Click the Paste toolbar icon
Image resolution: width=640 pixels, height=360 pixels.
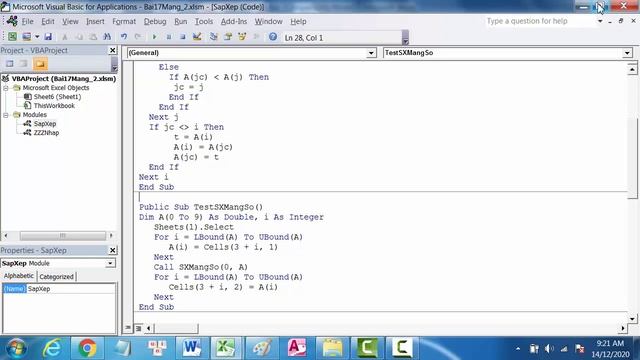pyautogui.click(x=93, y=37)
